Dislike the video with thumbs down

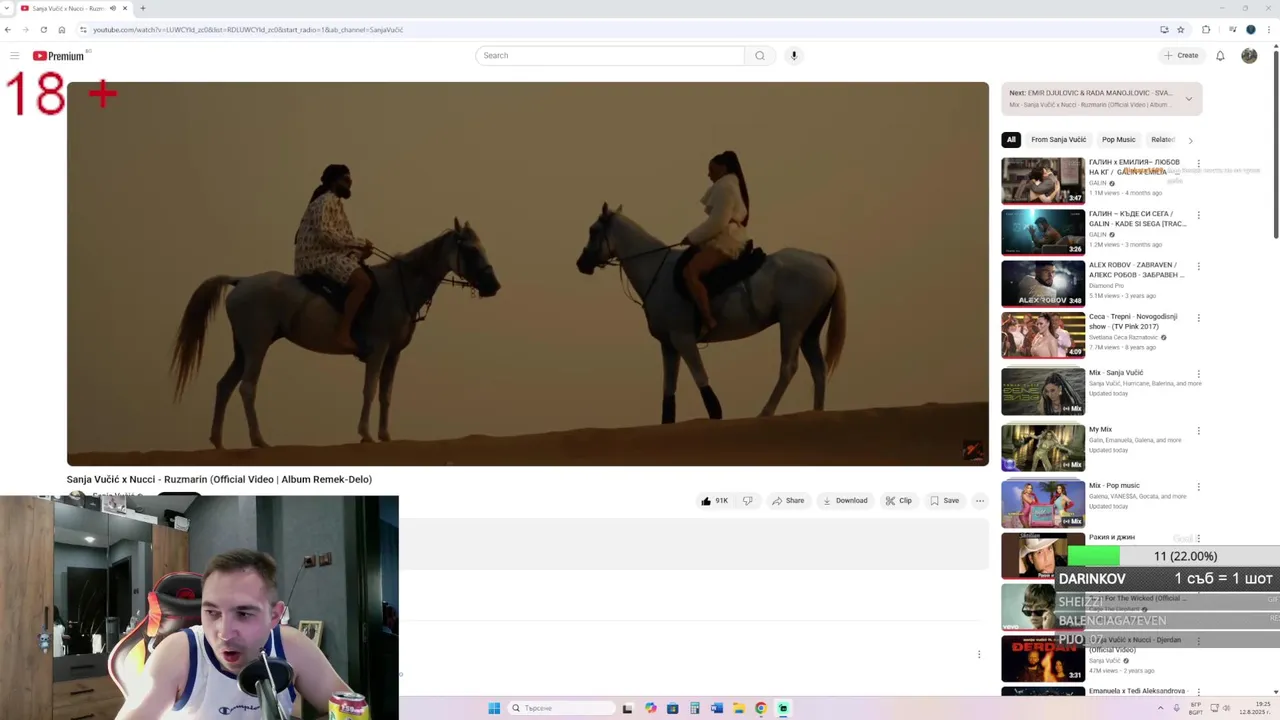click(x=747, y=501)
